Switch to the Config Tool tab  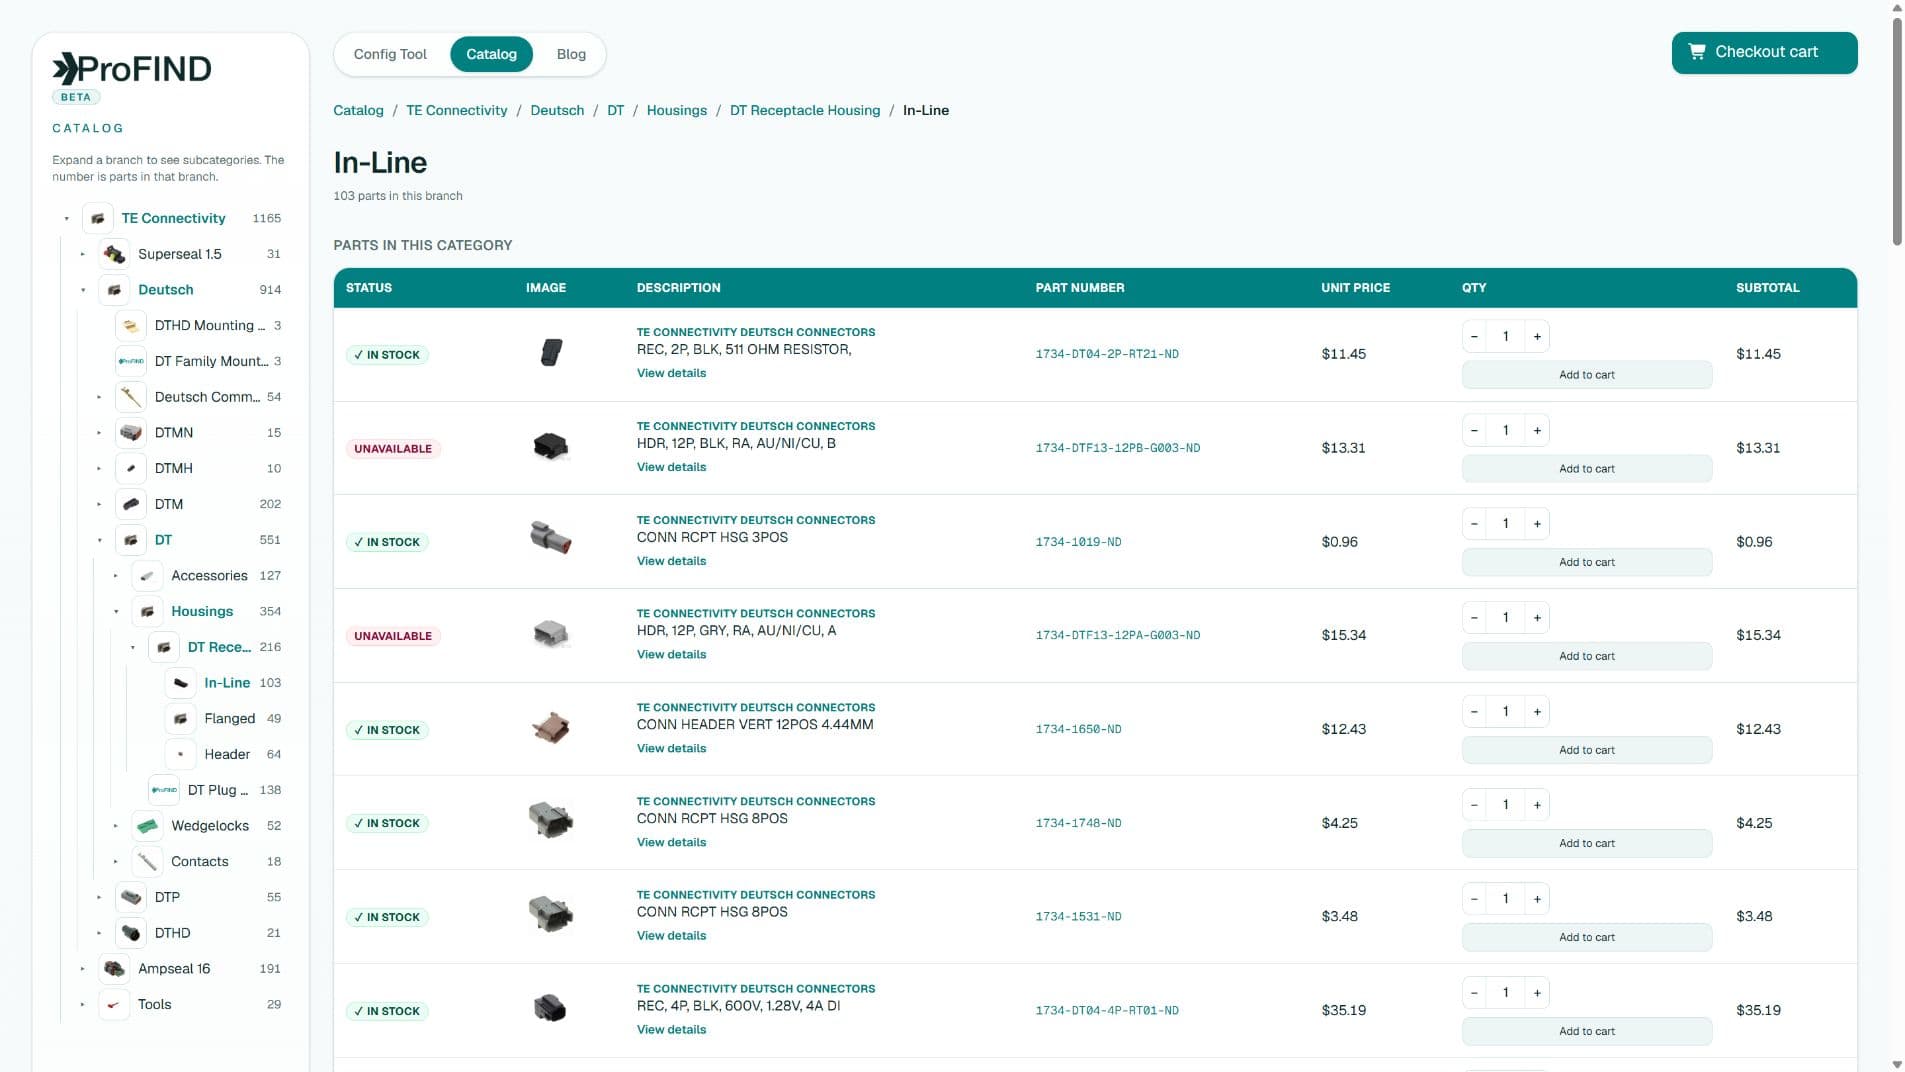(390, 54)
